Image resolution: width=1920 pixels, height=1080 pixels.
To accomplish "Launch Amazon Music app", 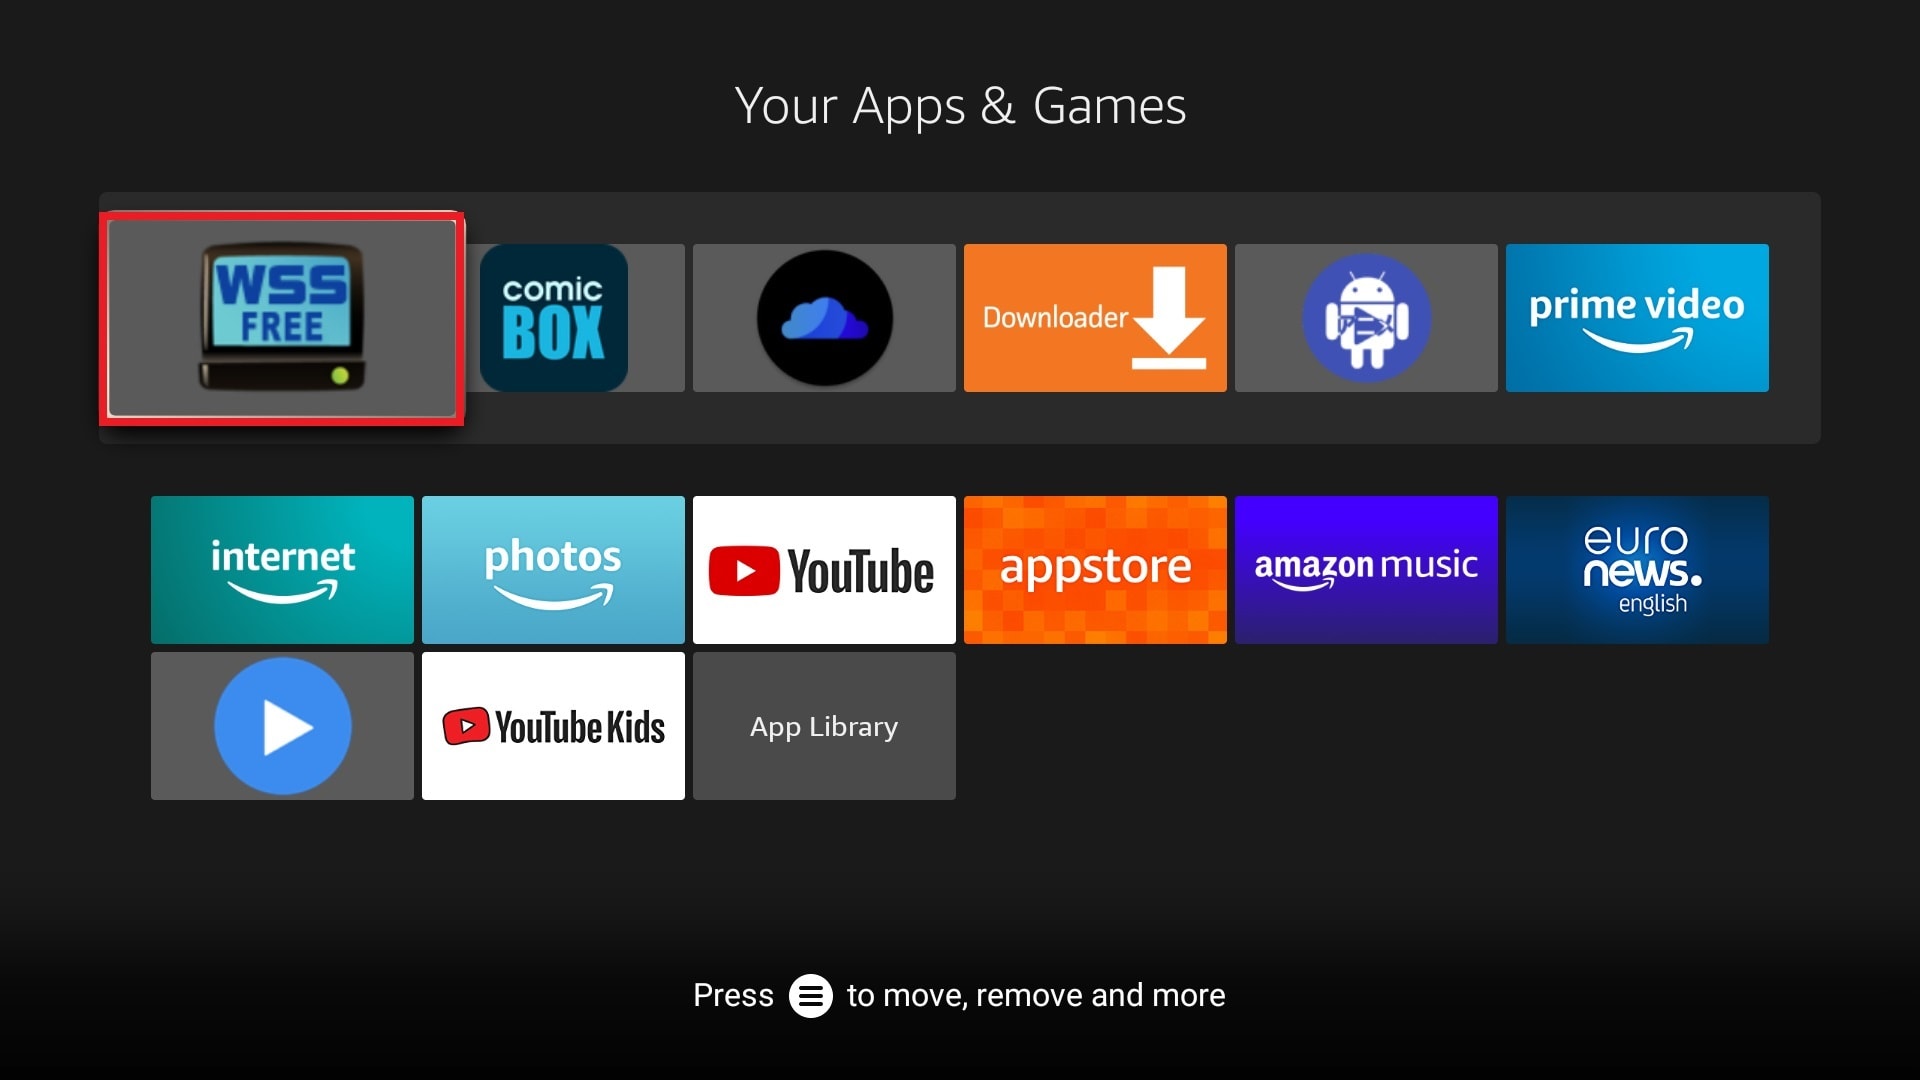I will [1366, 568].
